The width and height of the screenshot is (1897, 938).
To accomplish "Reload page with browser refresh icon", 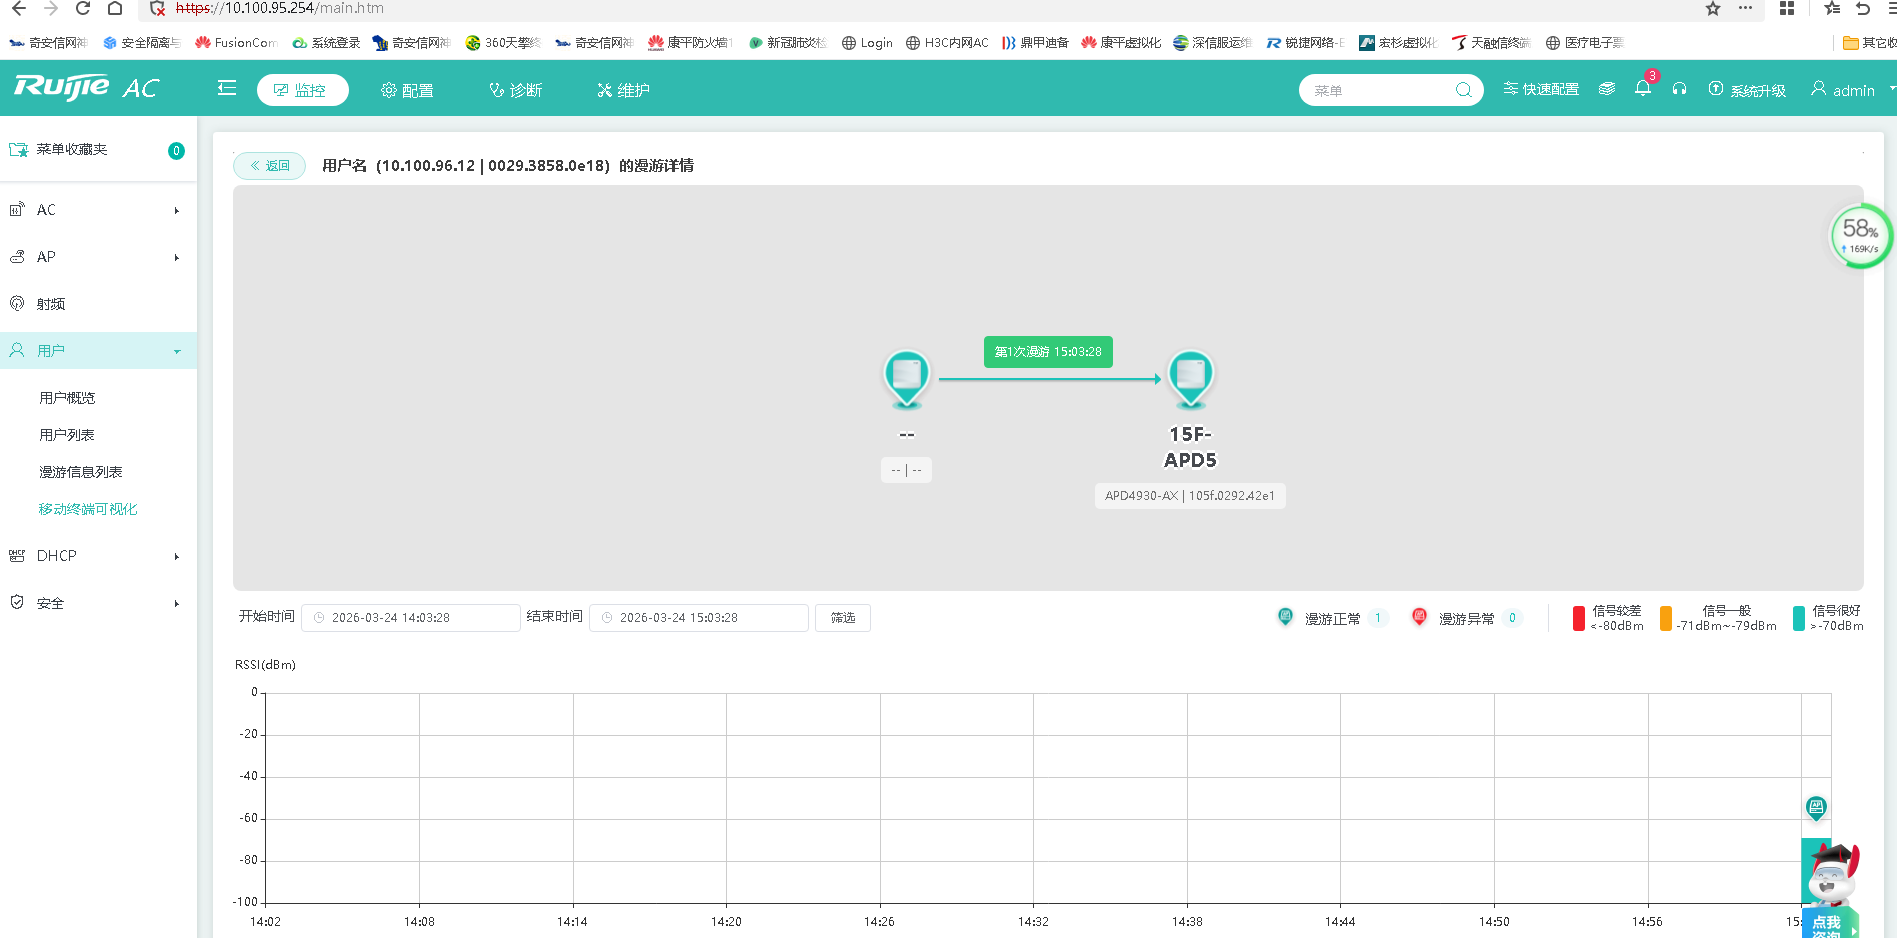I will pos(83,9).
